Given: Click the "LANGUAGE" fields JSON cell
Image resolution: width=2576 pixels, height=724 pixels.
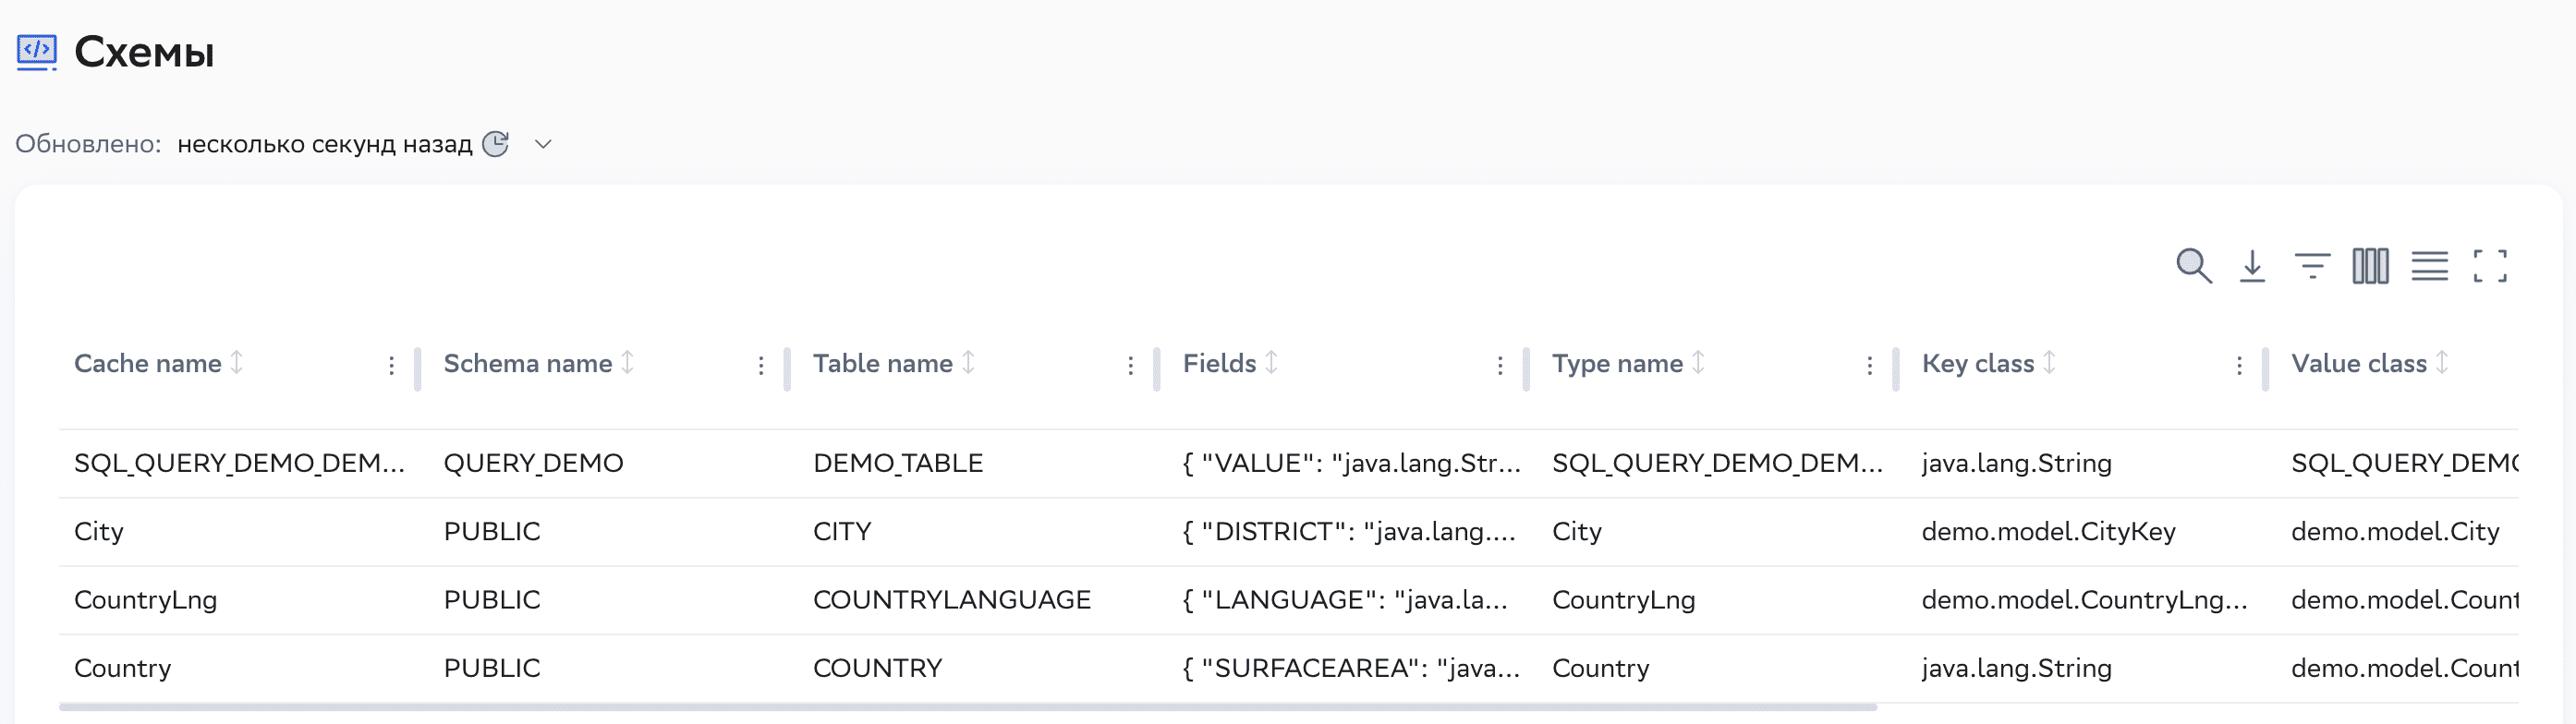Looking at the screenshot, I should 1345,600.
